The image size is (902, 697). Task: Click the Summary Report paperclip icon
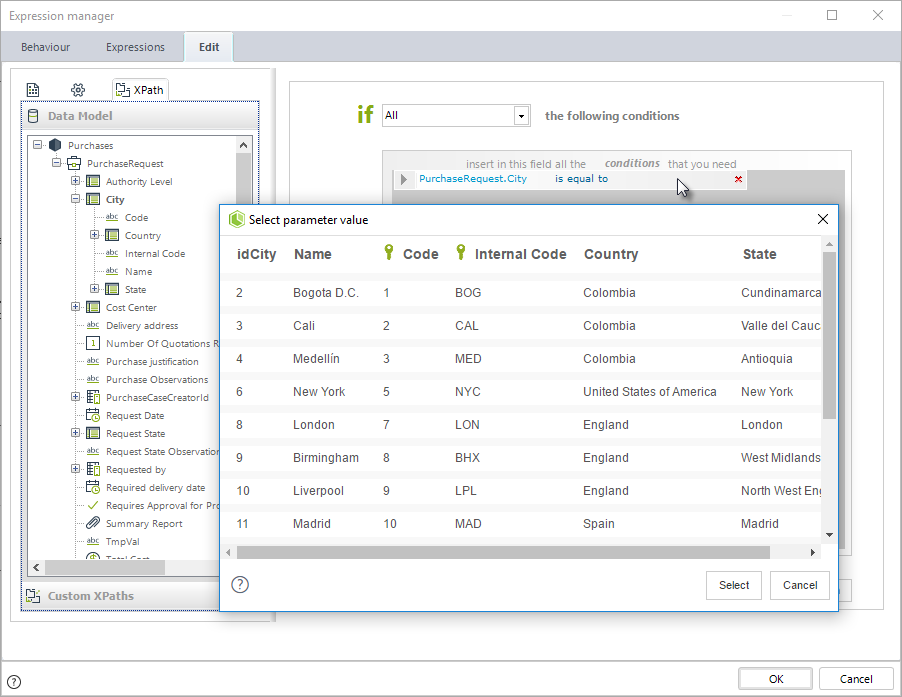point(93,523)
